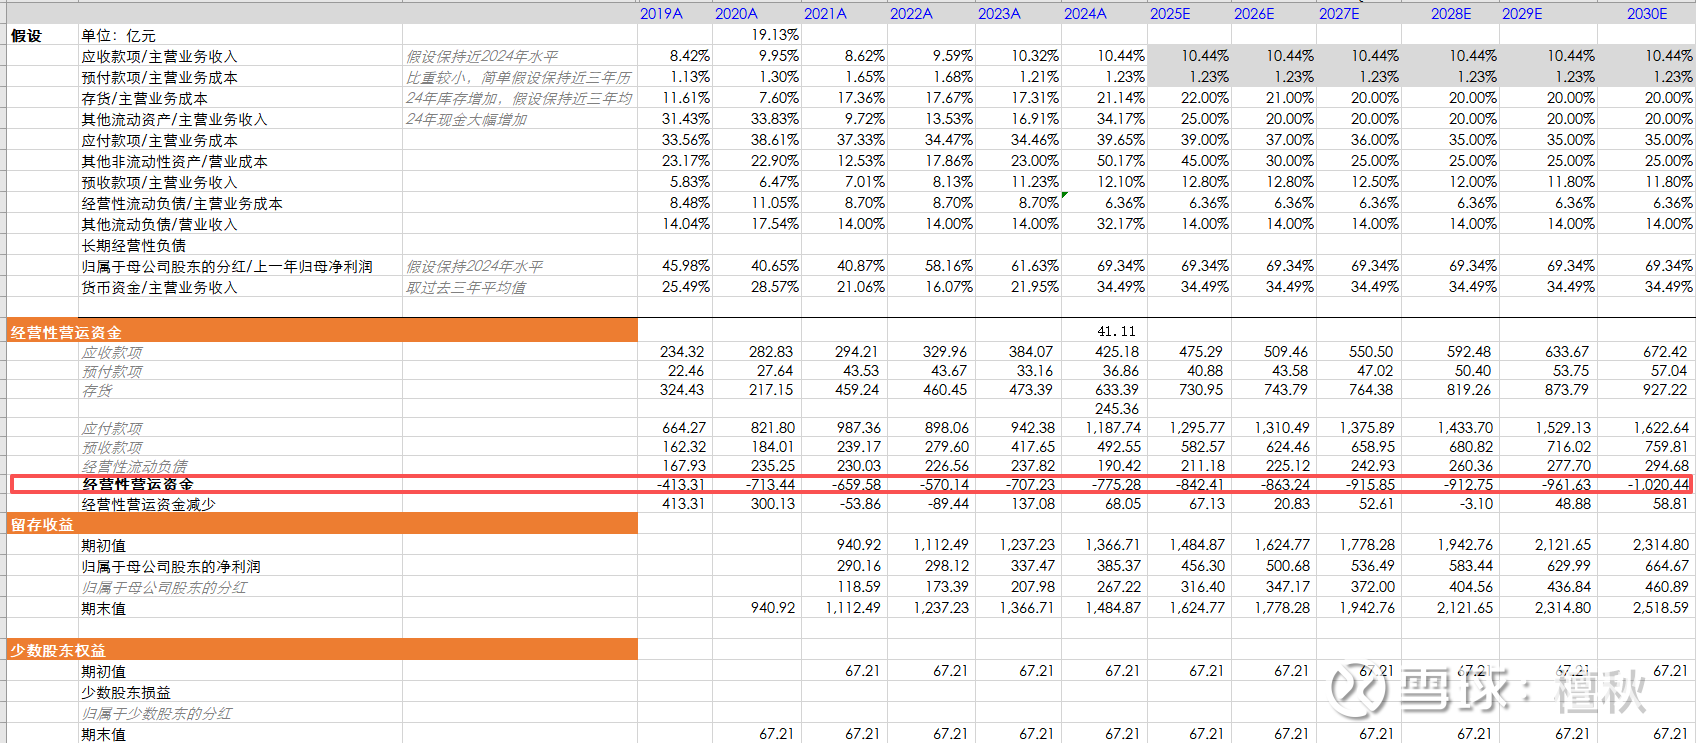
Task: Select the -413.31 working capital cell
Action: pyautogui.click(x=681, y=485)
